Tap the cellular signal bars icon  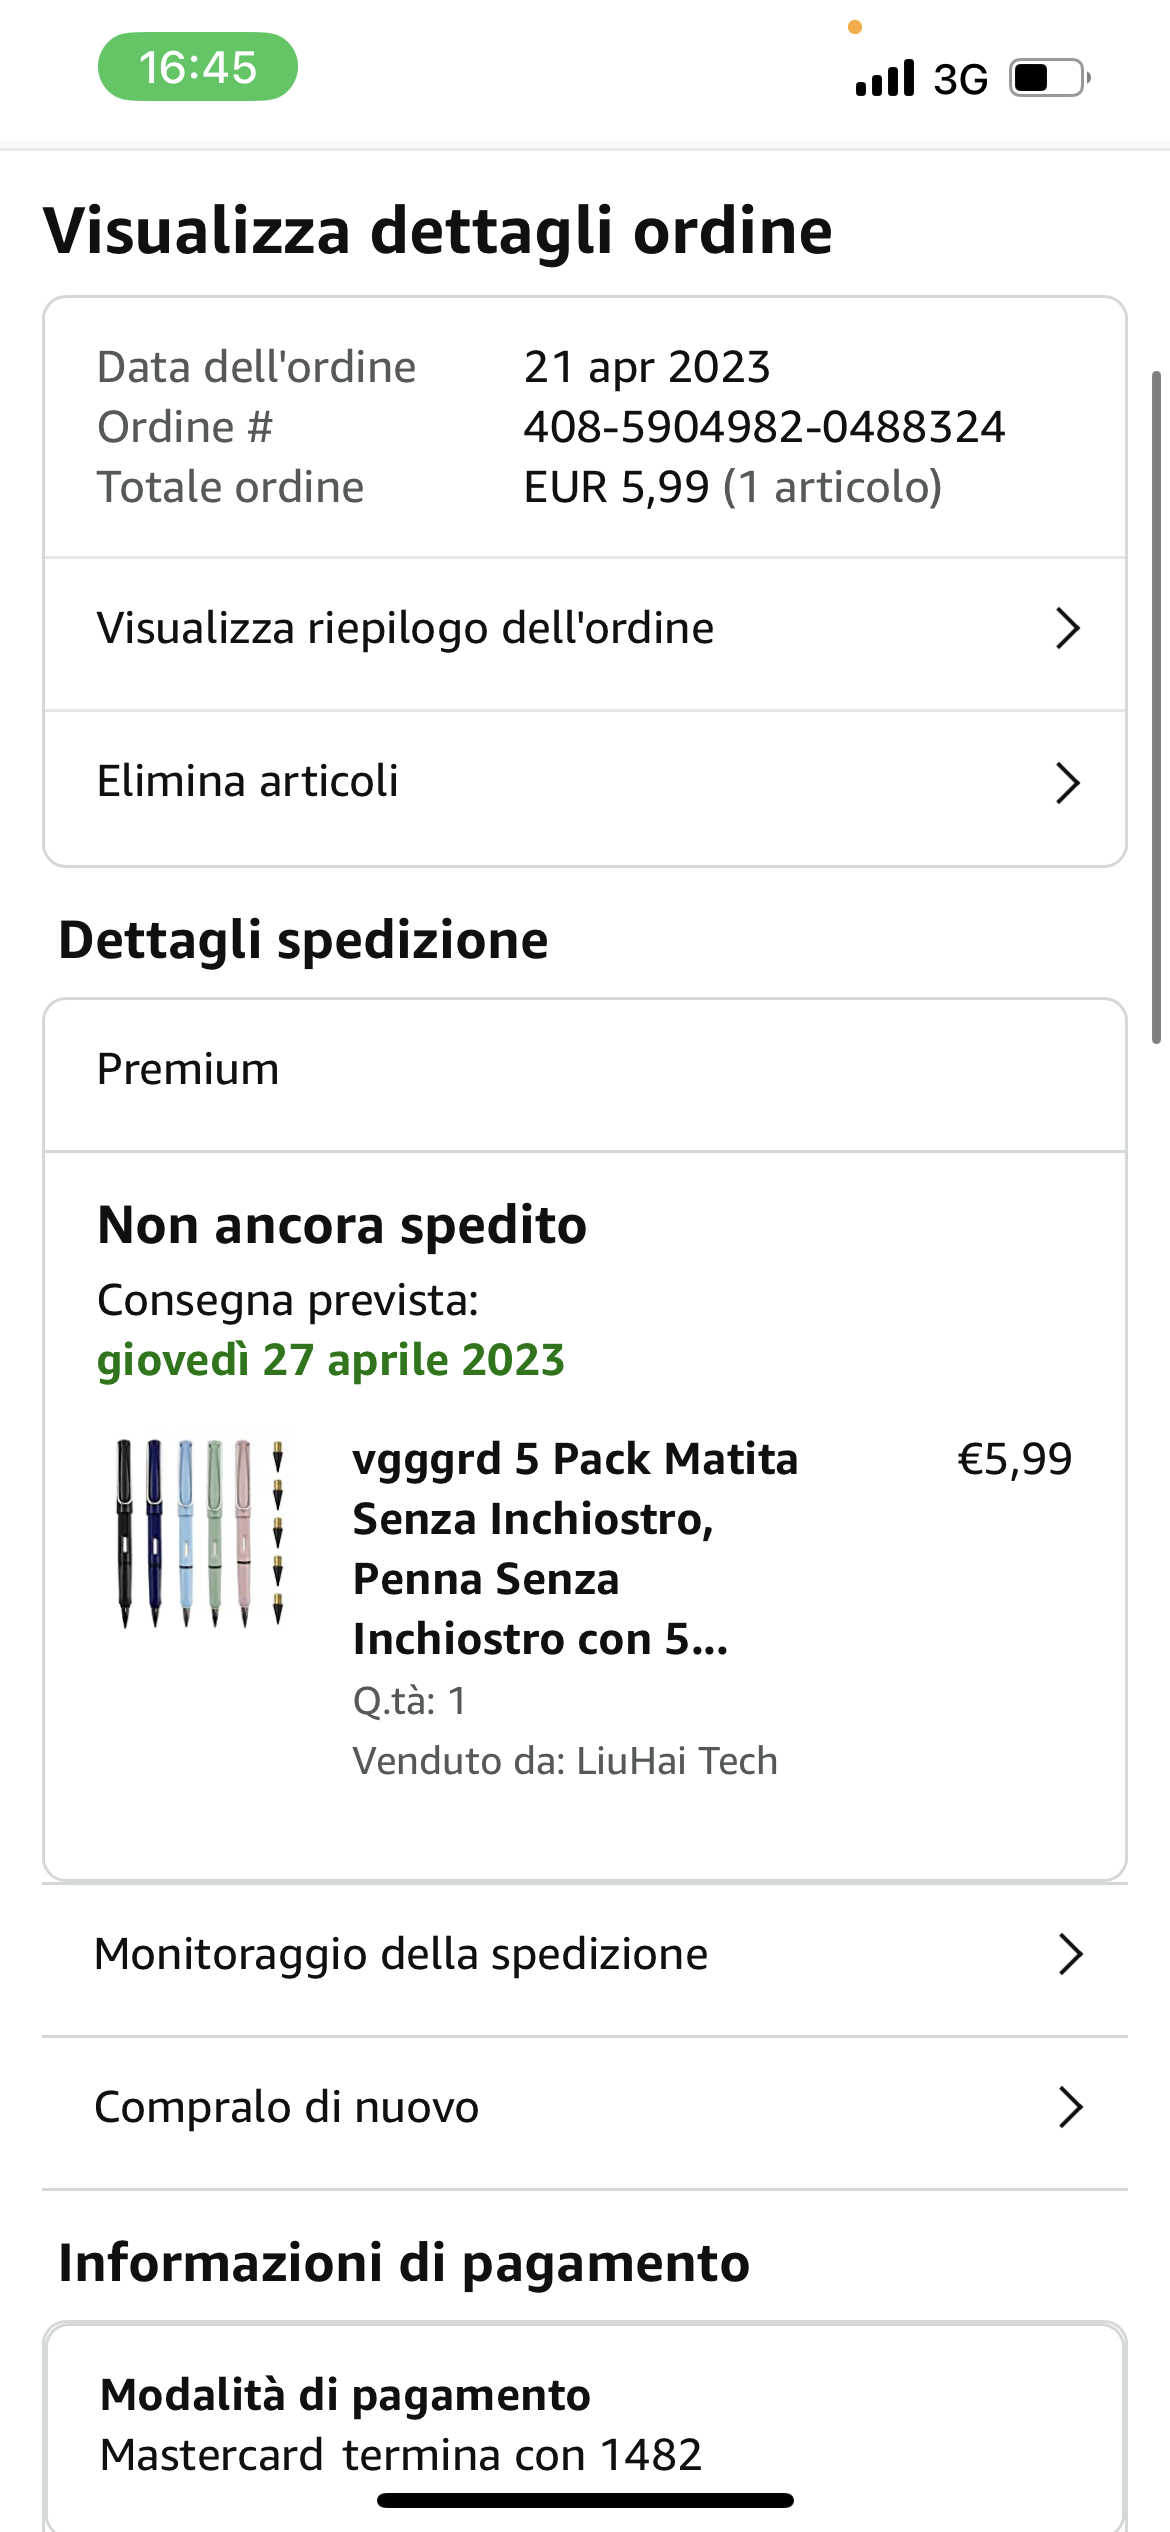pos(885,78)
